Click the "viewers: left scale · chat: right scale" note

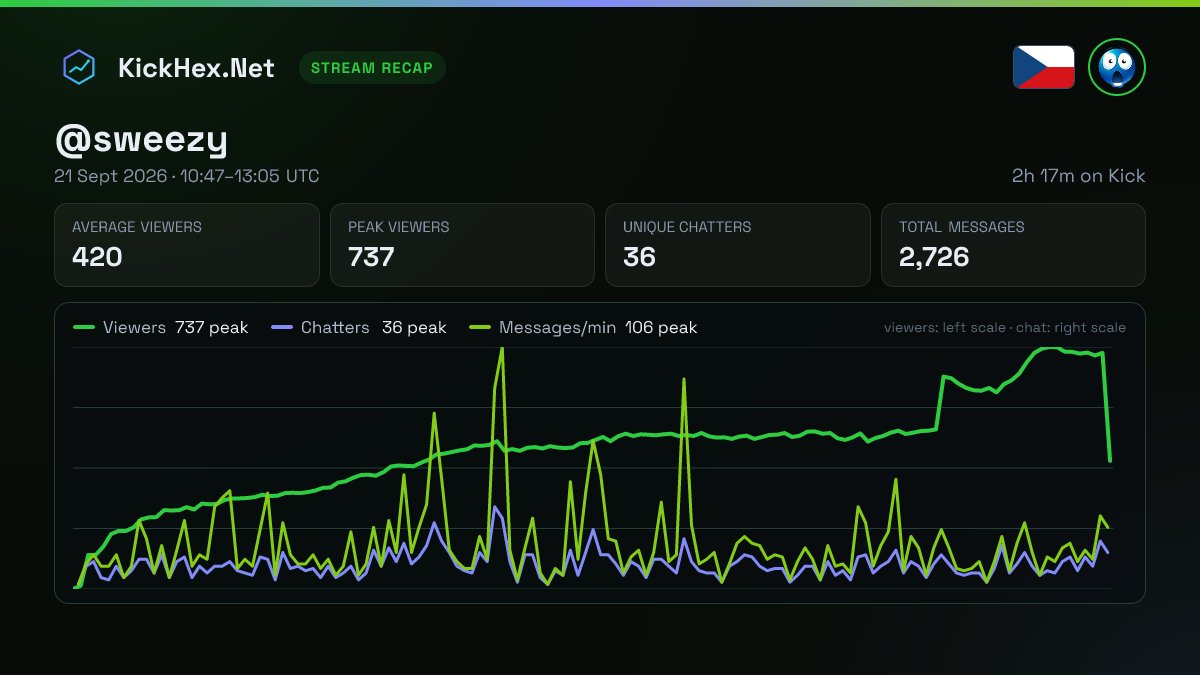pos(1005,328)
